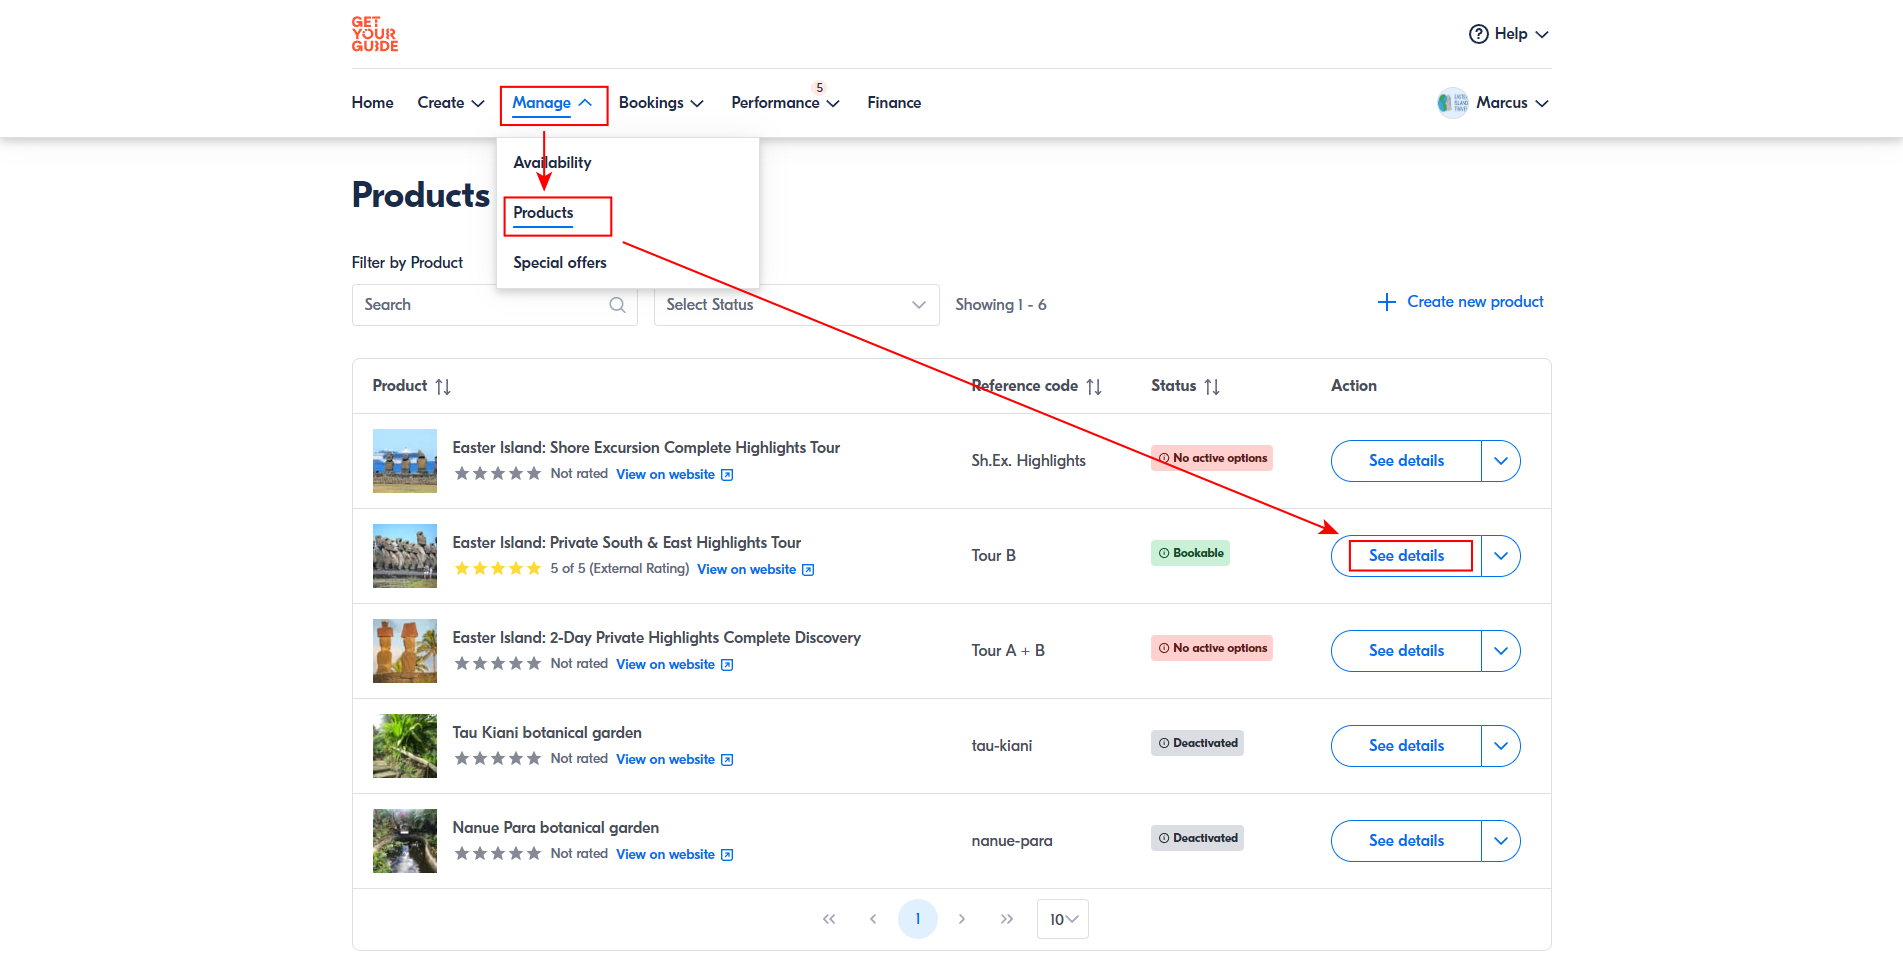The width and height of the screenshot is (1903, 963).
Task: See details for Private South & East tour
Action: pos(1406,556)
